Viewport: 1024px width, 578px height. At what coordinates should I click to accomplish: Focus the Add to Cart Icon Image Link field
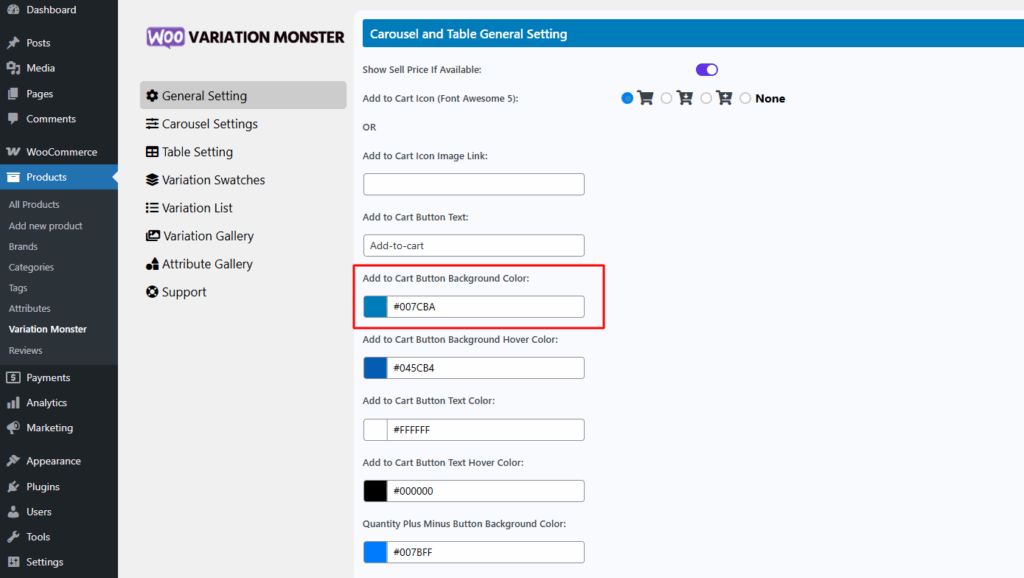click(x=473, y=184)
